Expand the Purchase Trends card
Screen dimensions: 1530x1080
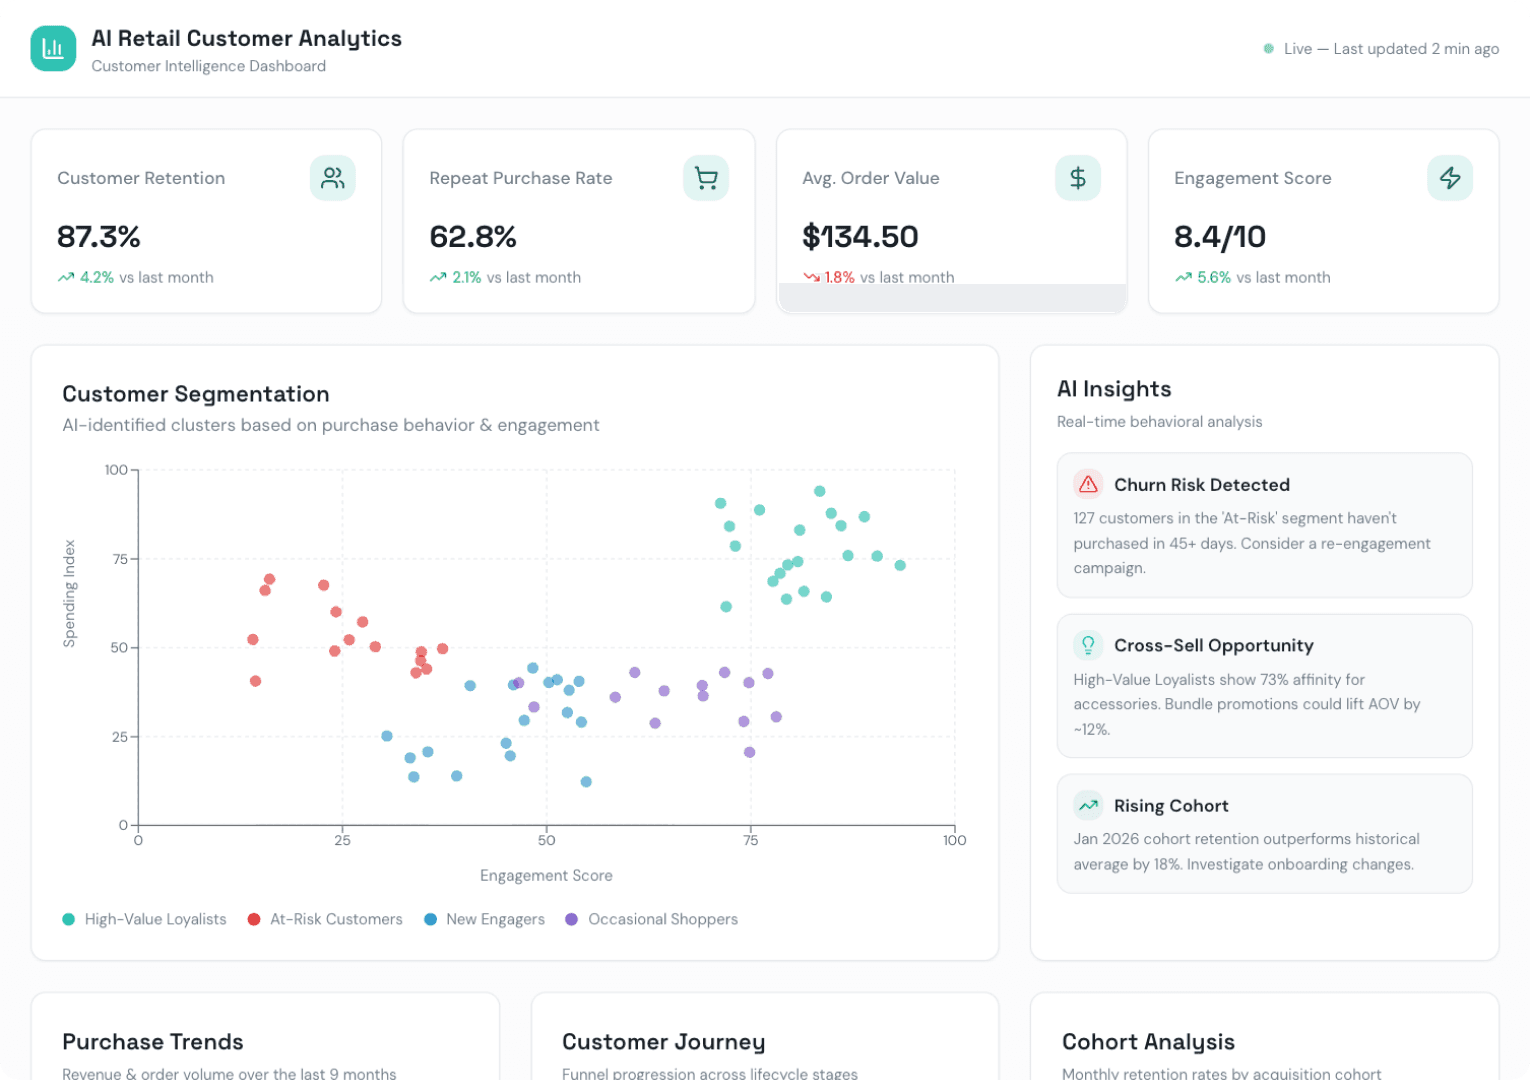pos(152,1042)
